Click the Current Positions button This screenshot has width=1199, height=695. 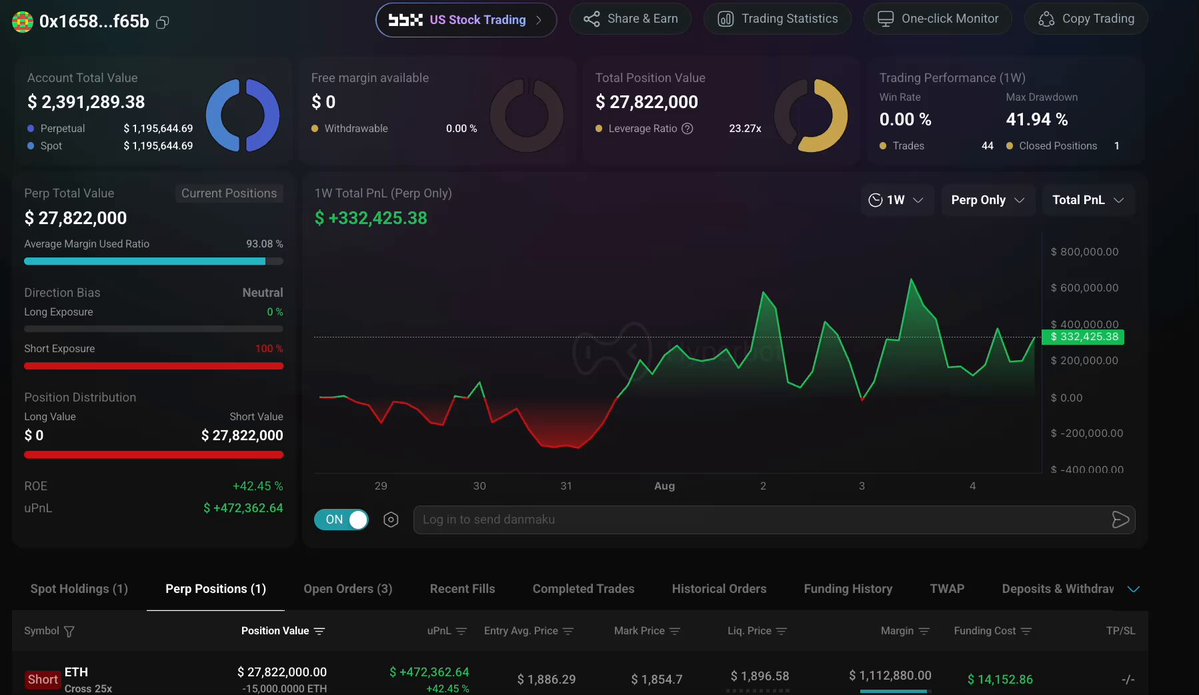coord(229,193)
